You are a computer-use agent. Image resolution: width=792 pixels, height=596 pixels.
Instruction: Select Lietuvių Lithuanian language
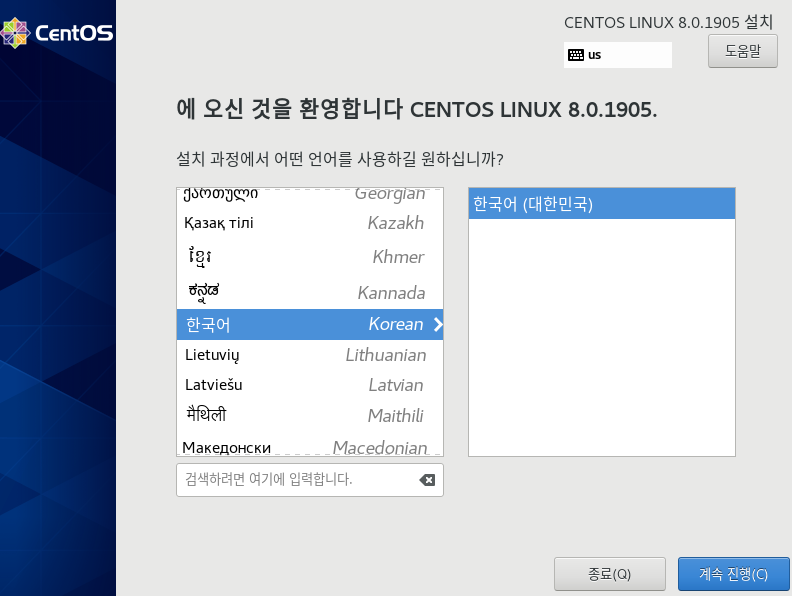coord(310,355)
